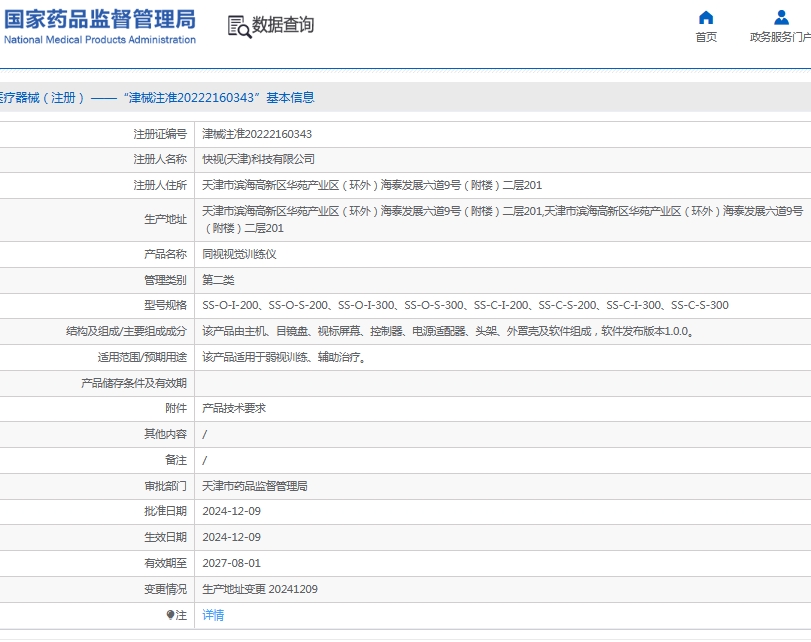Open the 详情 link
The height and width of the screenshot is (642, 811).
pos(213,615)
